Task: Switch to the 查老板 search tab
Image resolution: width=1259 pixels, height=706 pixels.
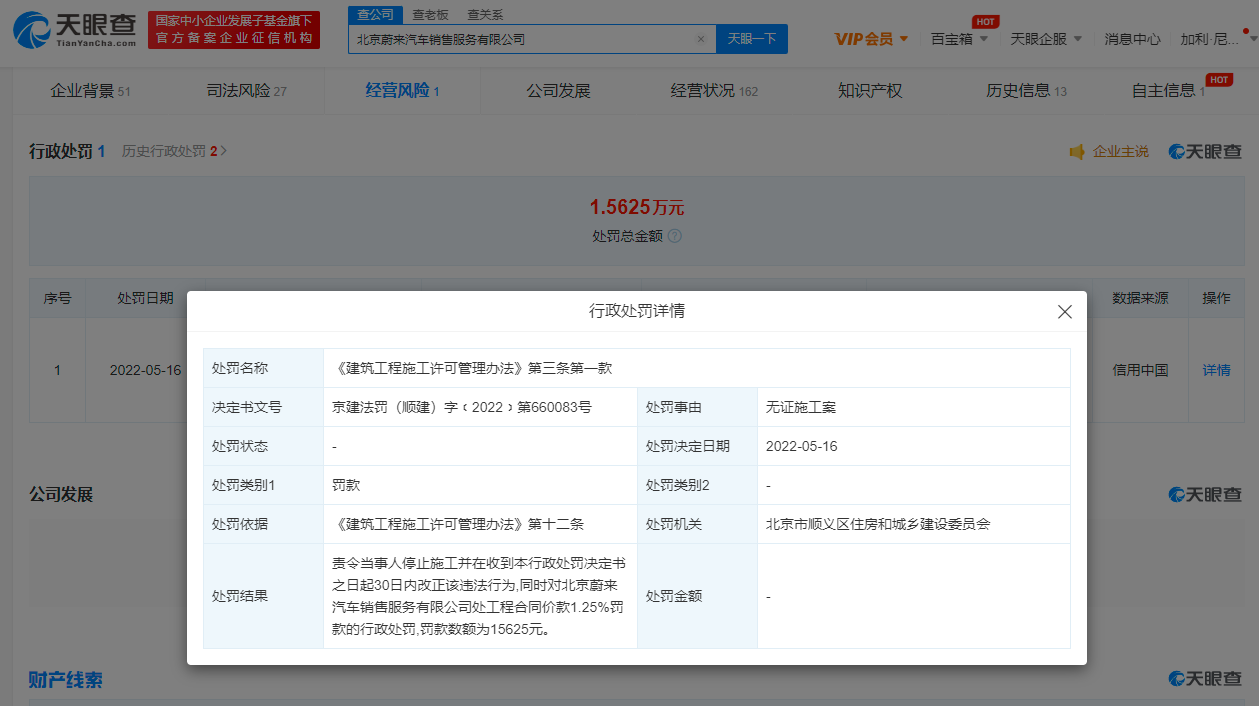Action: click(x=431, y=14)
